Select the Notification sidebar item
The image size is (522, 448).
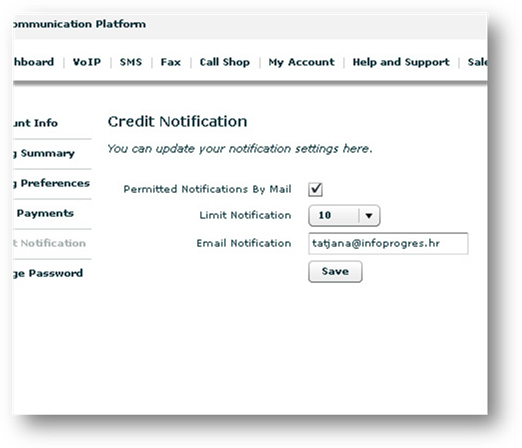pos(49,243)
